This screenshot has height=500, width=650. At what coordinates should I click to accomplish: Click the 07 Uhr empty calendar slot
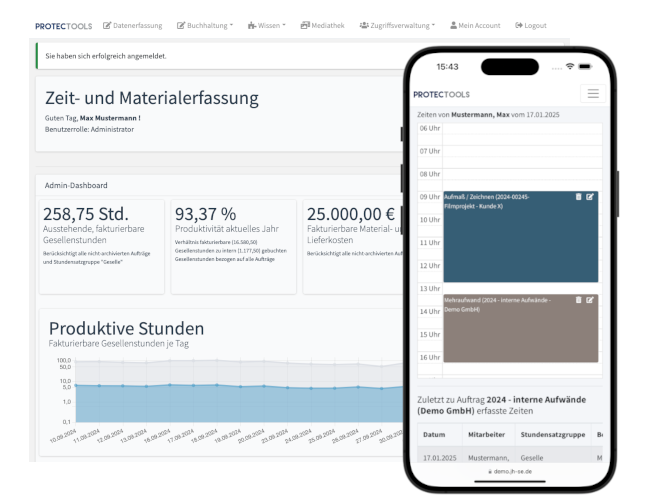tap(520, 151)
